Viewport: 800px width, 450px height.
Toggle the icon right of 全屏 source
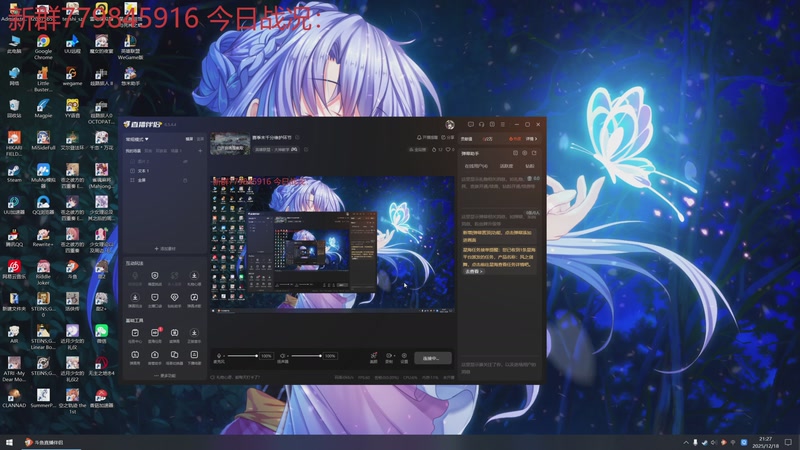185,180
